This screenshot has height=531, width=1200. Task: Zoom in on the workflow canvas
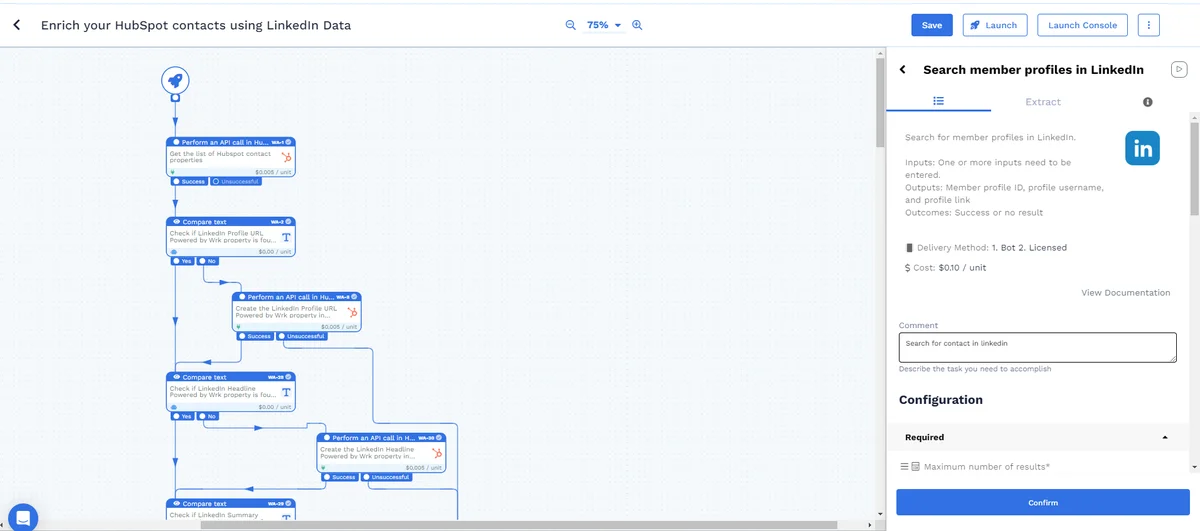pyautogui.click(x=637, y=25)
